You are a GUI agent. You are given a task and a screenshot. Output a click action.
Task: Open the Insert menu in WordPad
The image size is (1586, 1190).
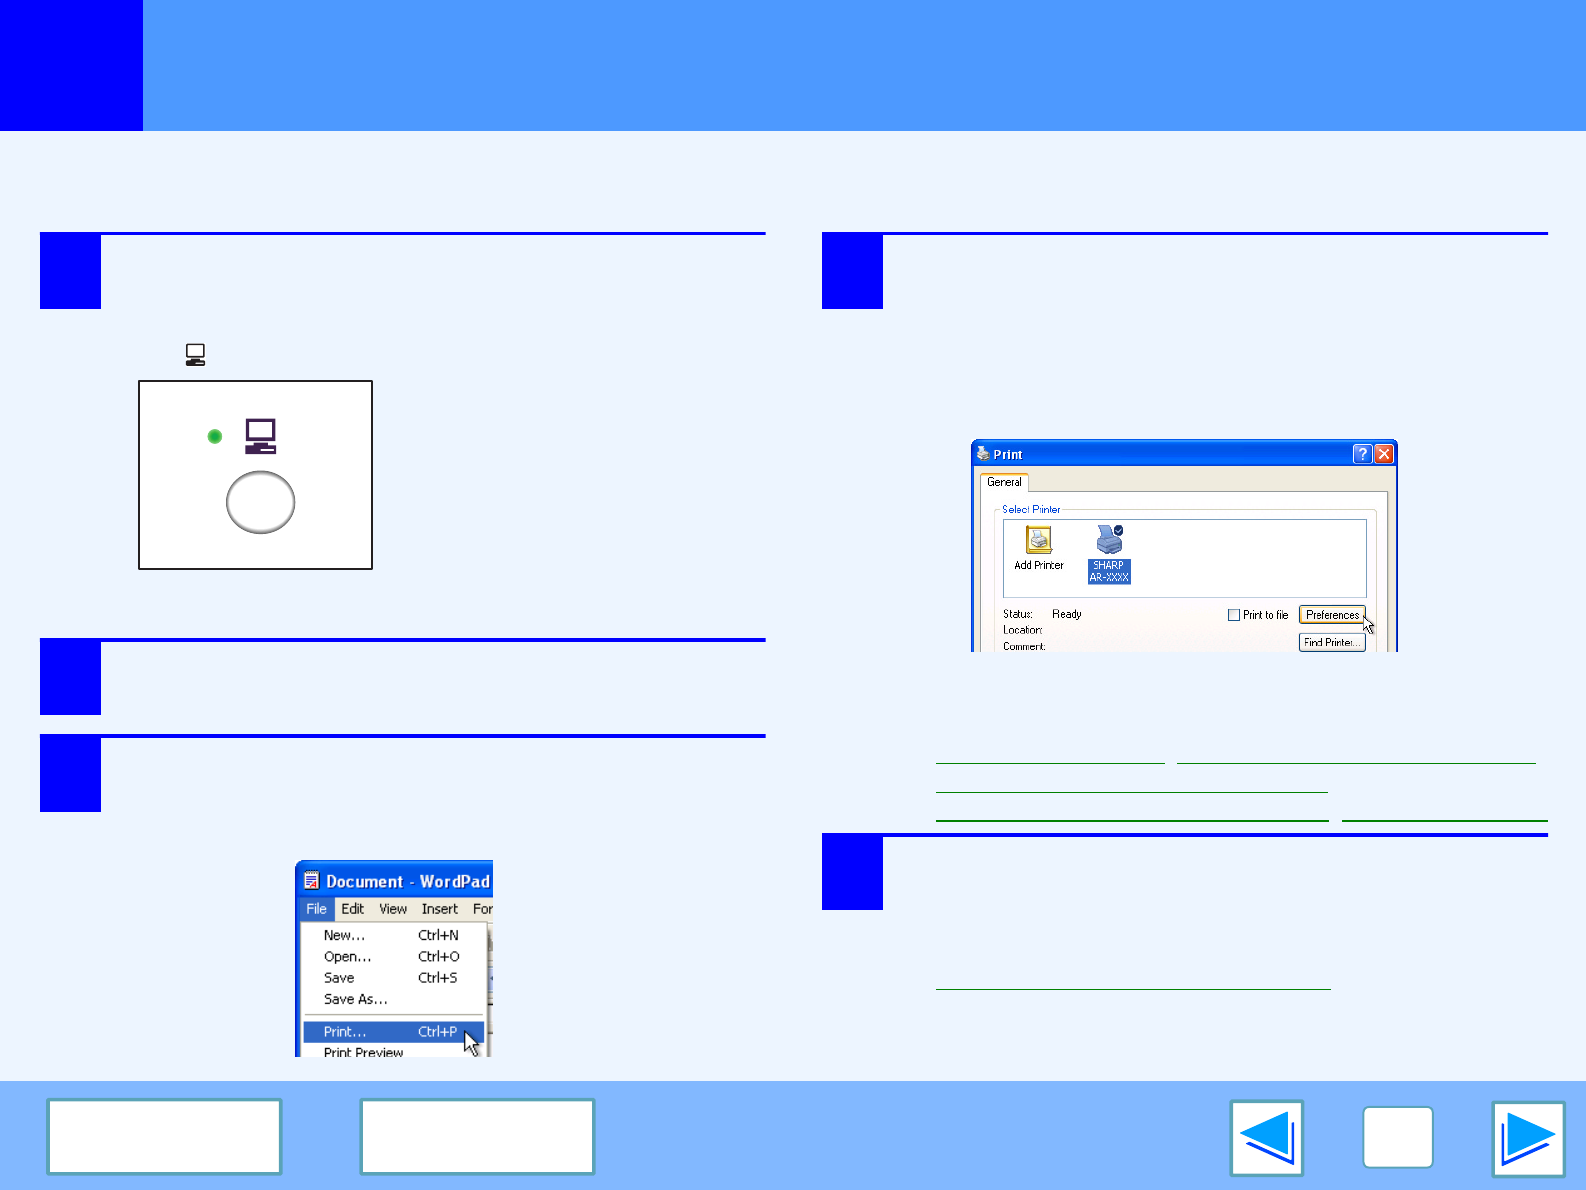[x=439, y=909]
